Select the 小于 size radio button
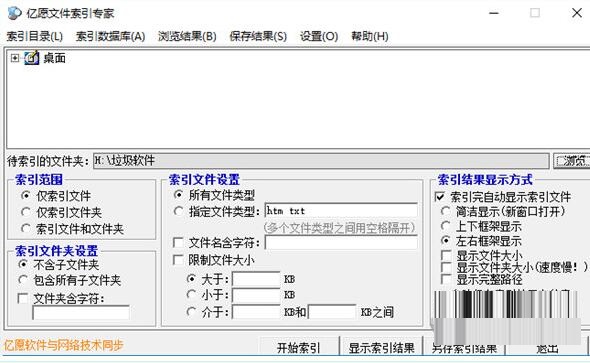 pos(192,294)
